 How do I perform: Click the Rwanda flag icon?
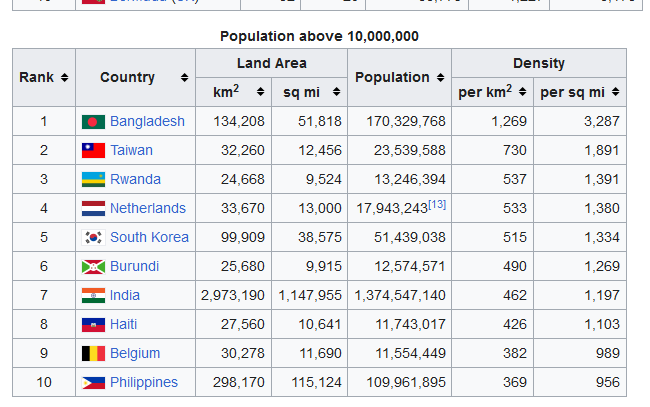[x=93, y=180]
